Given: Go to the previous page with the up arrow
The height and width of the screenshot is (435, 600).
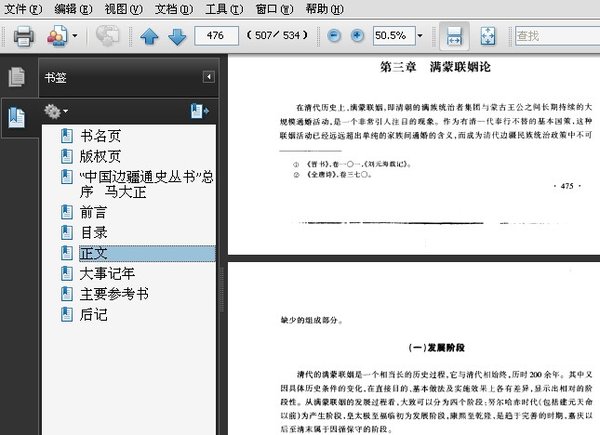Looking at the screenshot, I should 149,37.
